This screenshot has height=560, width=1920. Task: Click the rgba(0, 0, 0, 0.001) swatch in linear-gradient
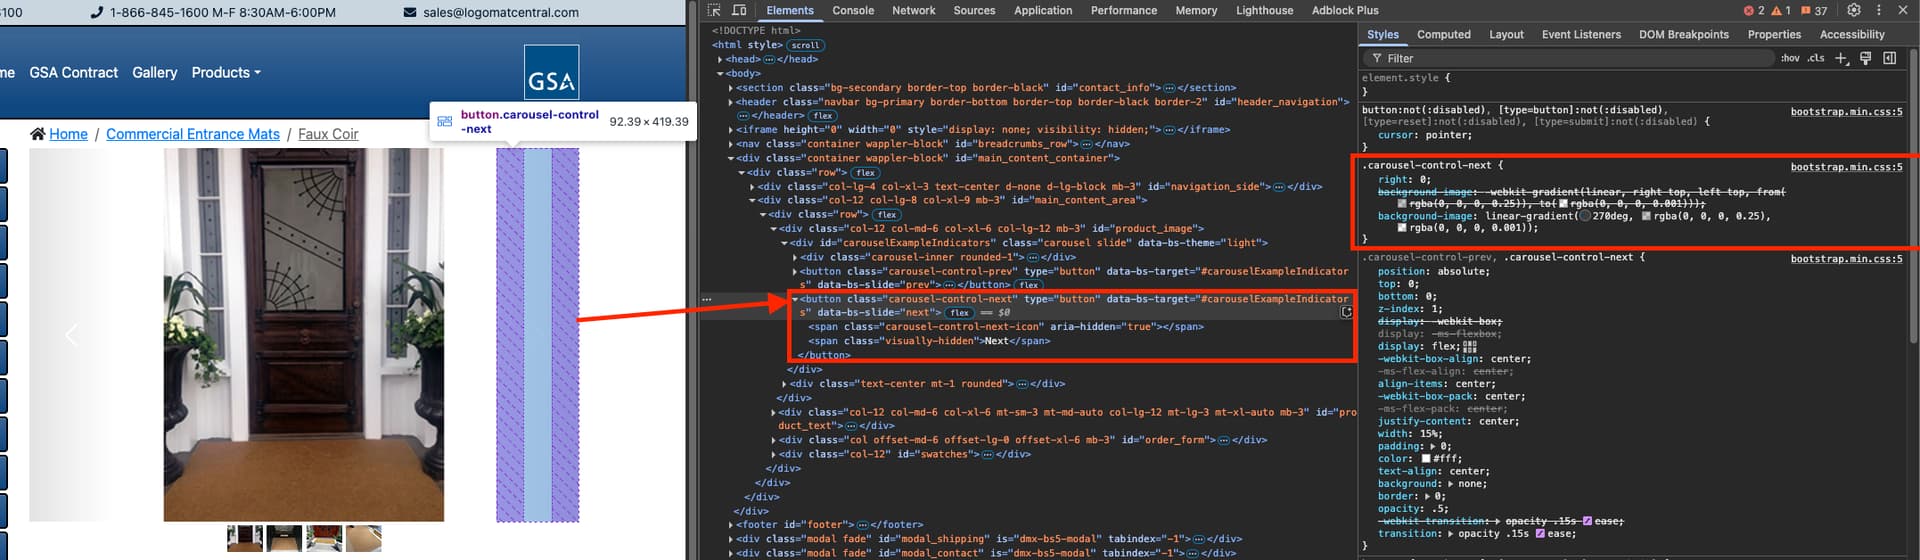[x=1402, y=228]
